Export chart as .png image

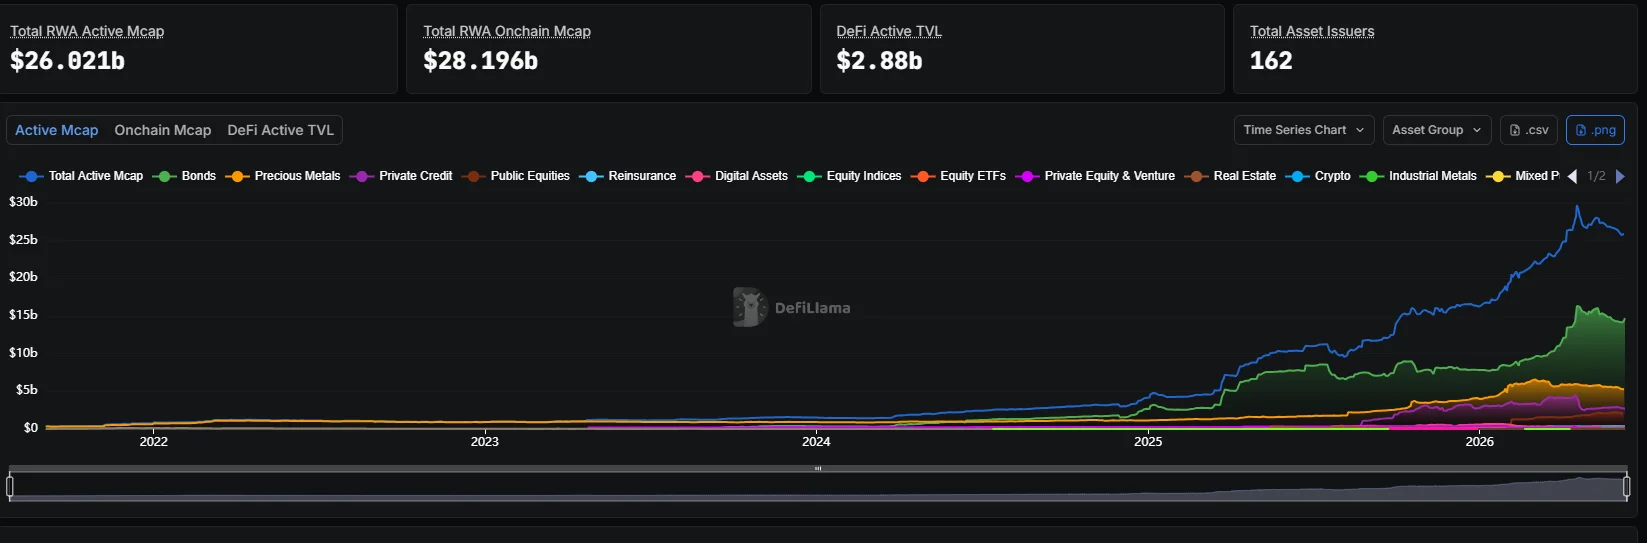pos(1595,130)
